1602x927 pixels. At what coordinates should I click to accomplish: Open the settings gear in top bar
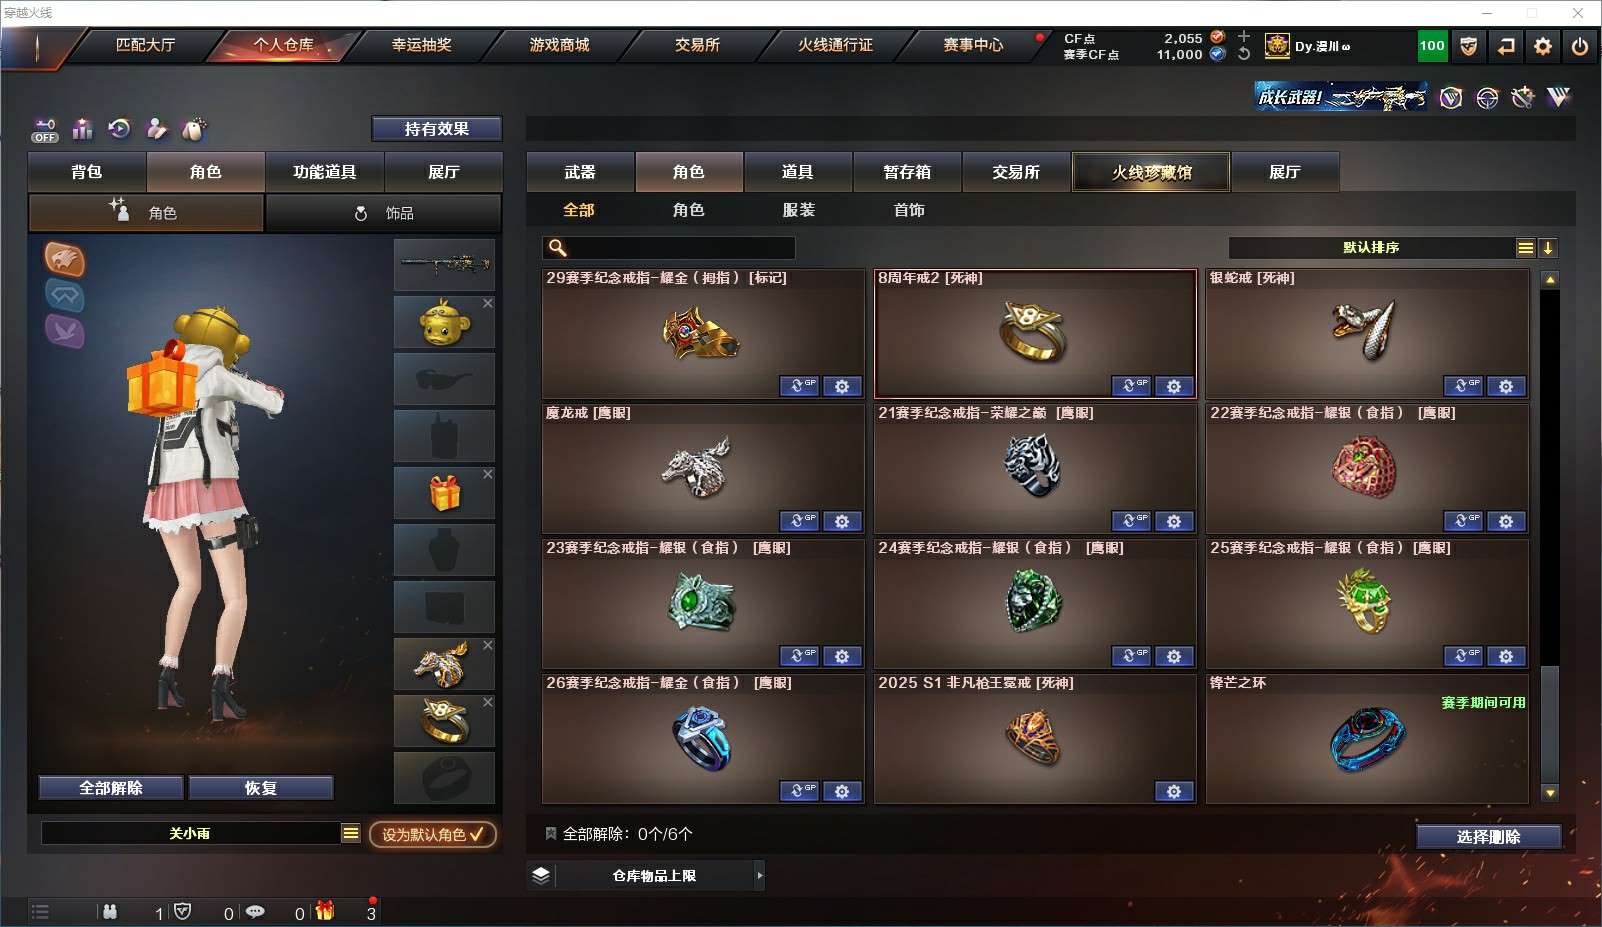(1543, 46)
